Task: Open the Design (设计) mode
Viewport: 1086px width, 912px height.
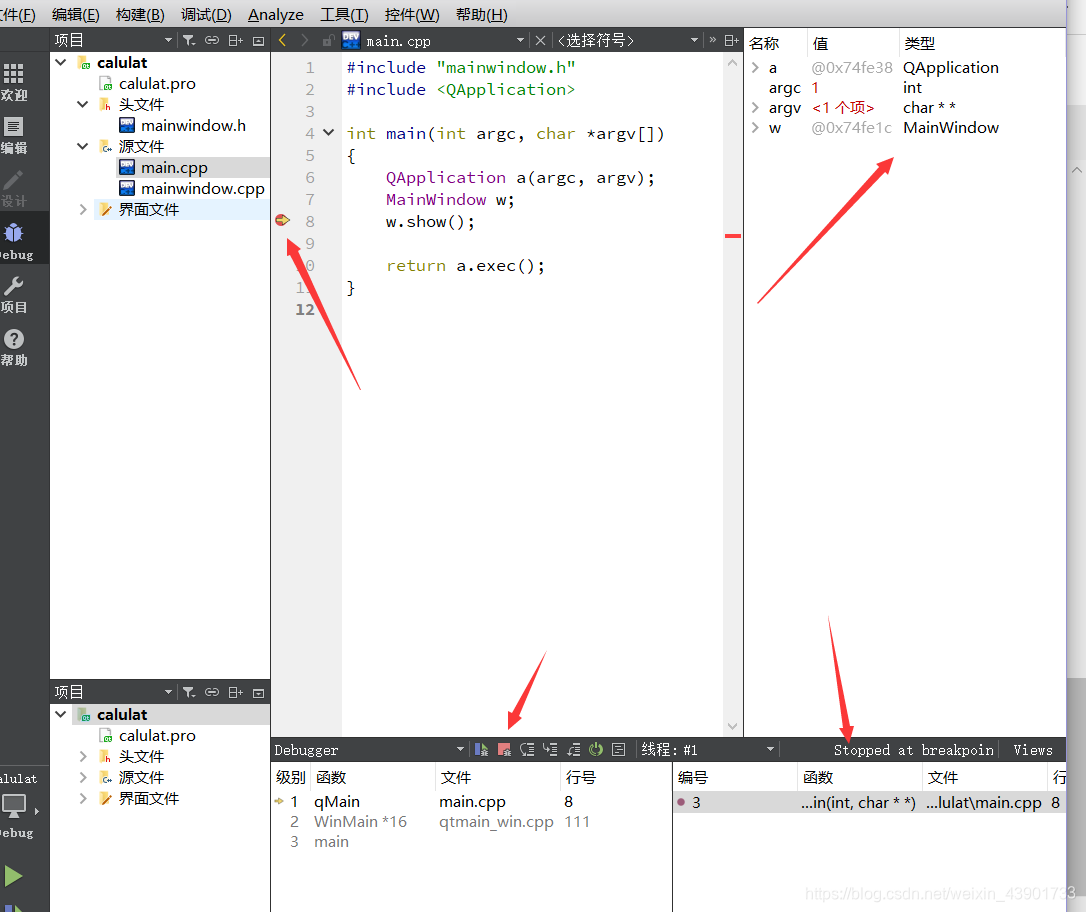Action: [x=14, y=188]
